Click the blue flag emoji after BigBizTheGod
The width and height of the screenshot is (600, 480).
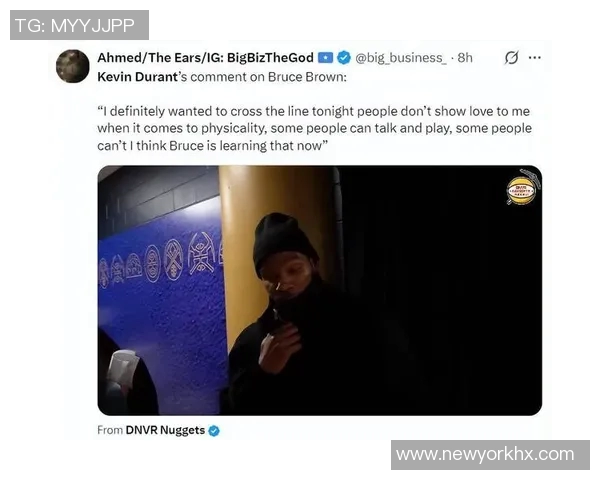(325, 58)
